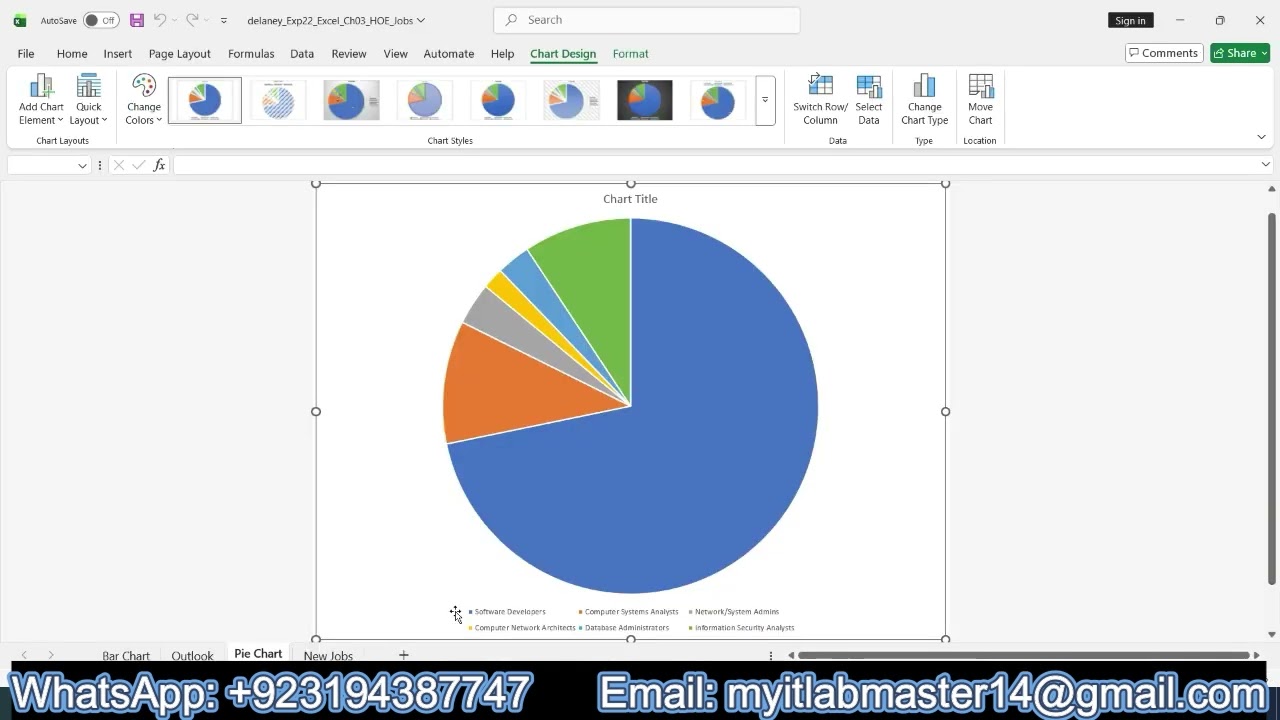Click the Undo arrow icon
The width and height of the screenshot is (1280, 720).
[x=159, y=20]
